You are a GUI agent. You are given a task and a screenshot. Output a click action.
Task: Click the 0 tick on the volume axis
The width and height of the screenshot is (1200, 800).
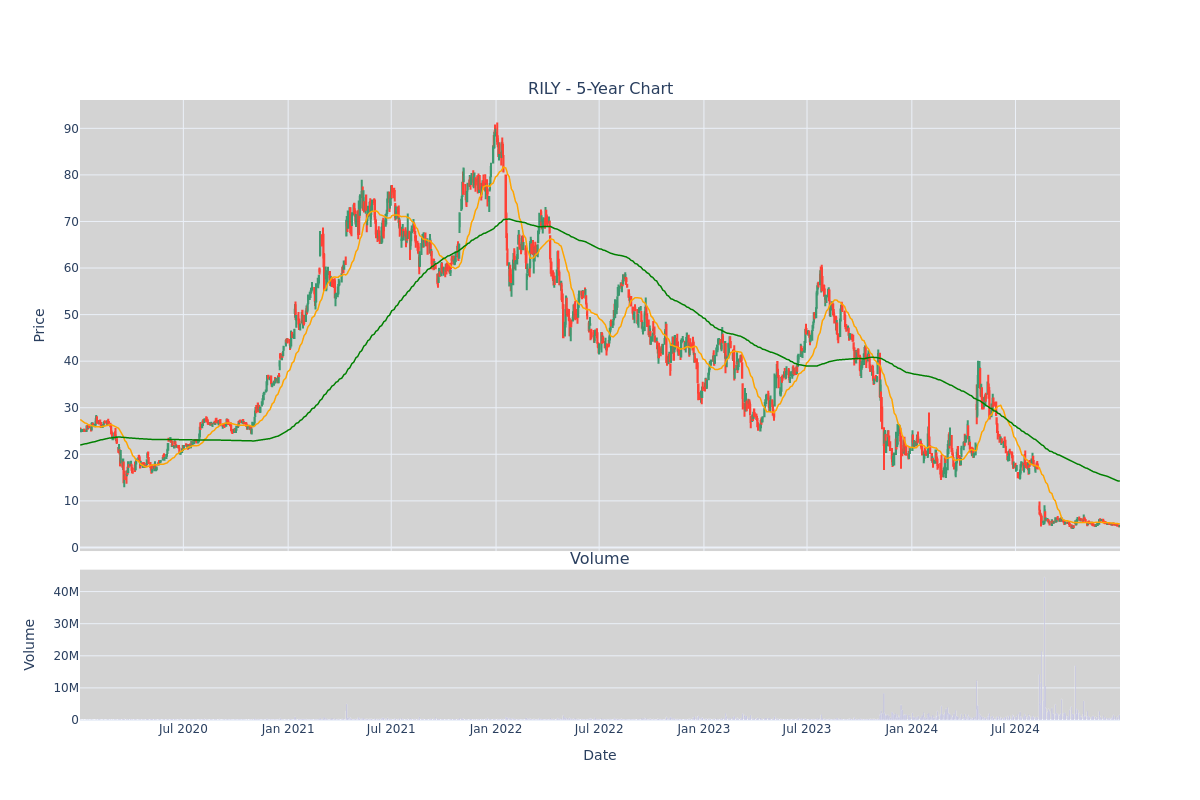pyautogui.click(x=75, y=720)
